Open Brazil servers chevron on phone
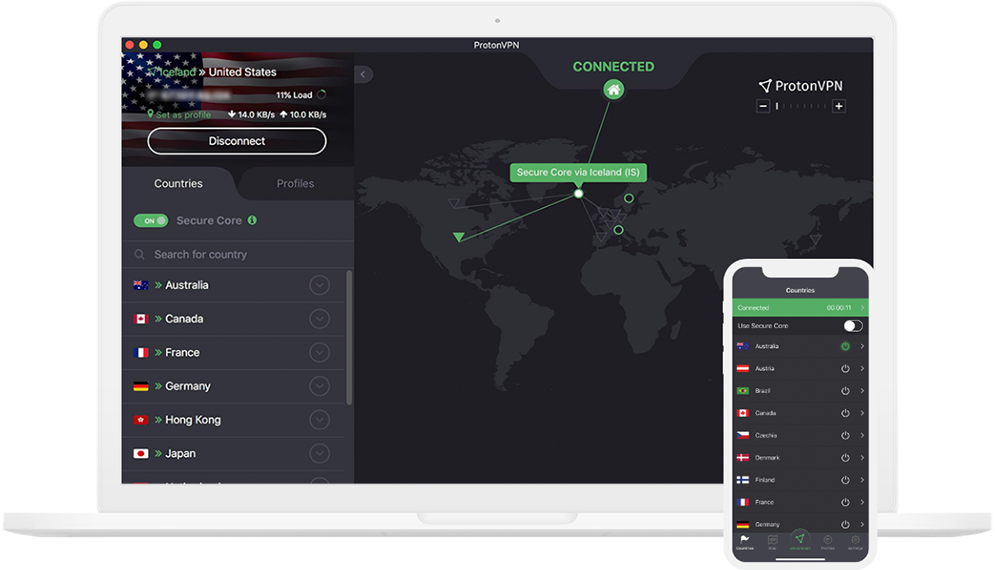This screenshot has height=570, width=995. click(862, 390)
